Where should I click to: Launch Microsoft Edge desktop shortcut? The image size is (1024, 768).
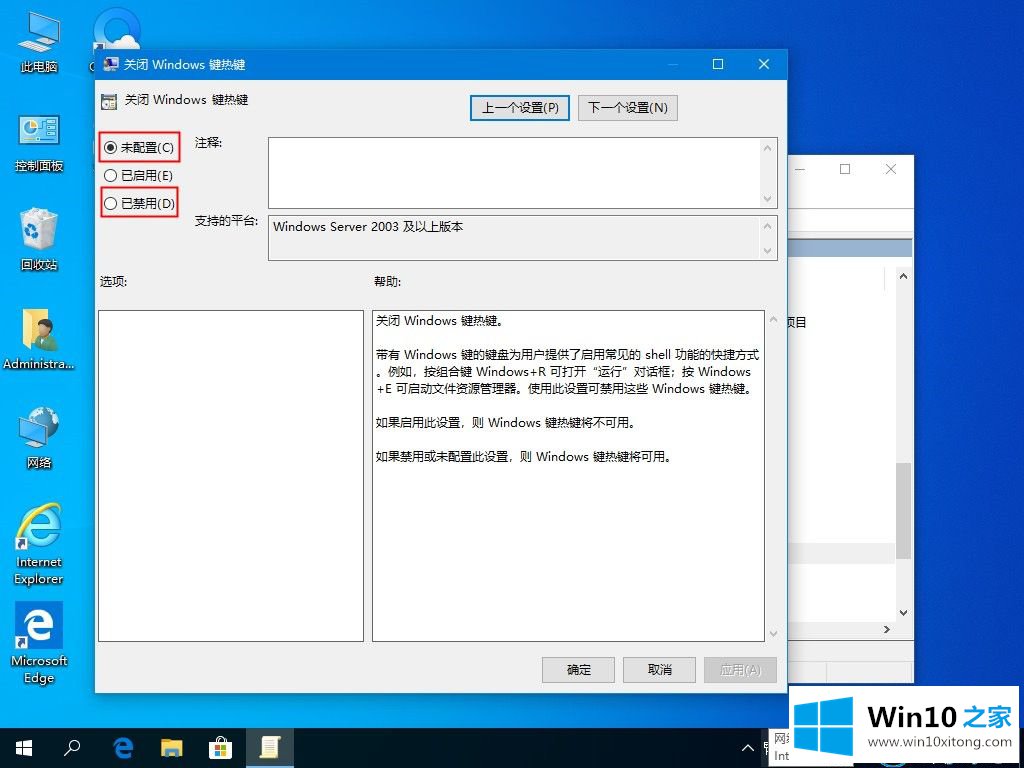coord(39,643)
